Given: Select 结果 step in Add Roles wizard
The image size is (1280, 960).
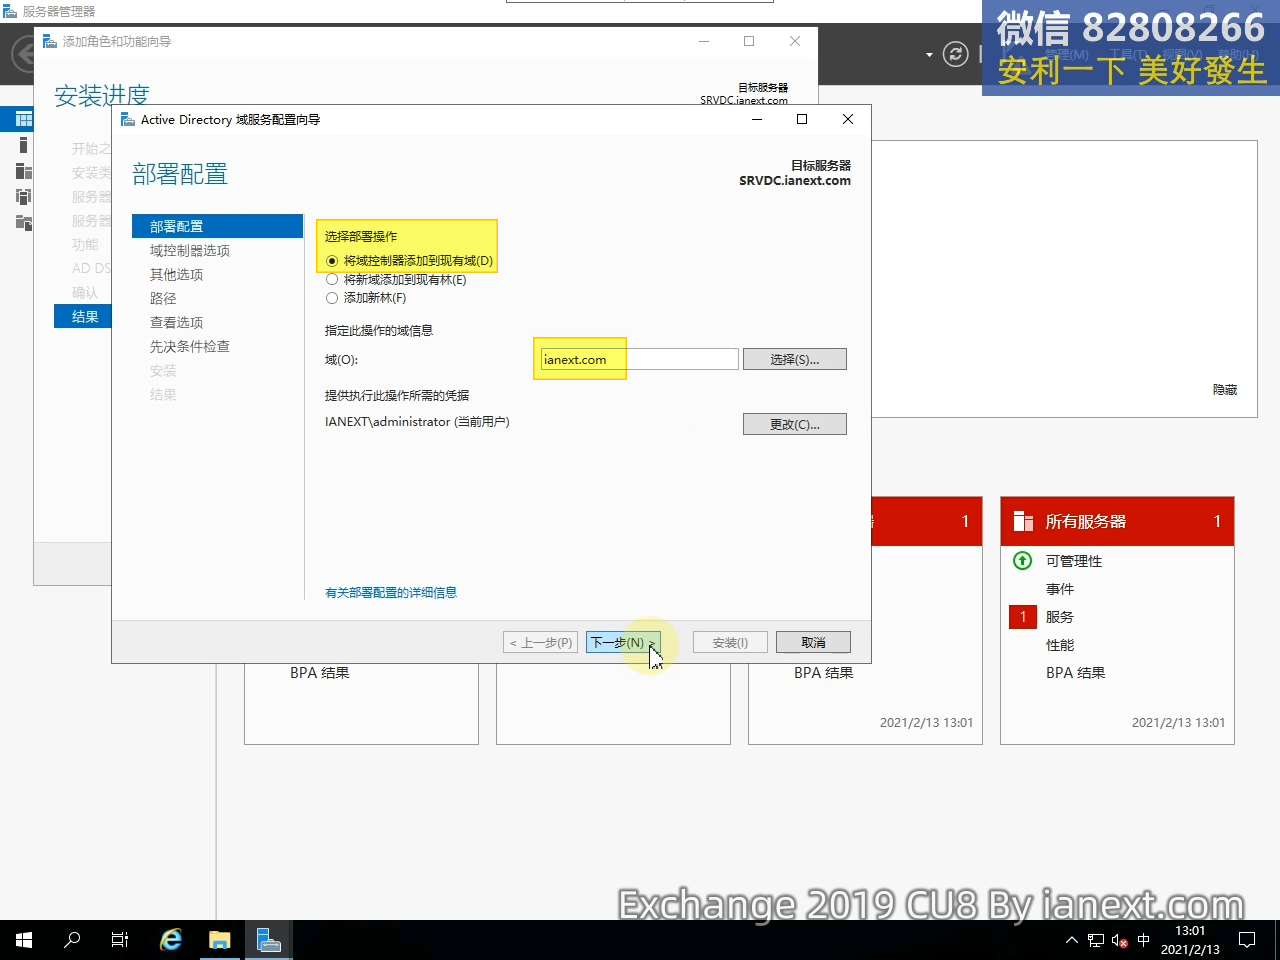Looking at the screenshot, I should [84, 317].
